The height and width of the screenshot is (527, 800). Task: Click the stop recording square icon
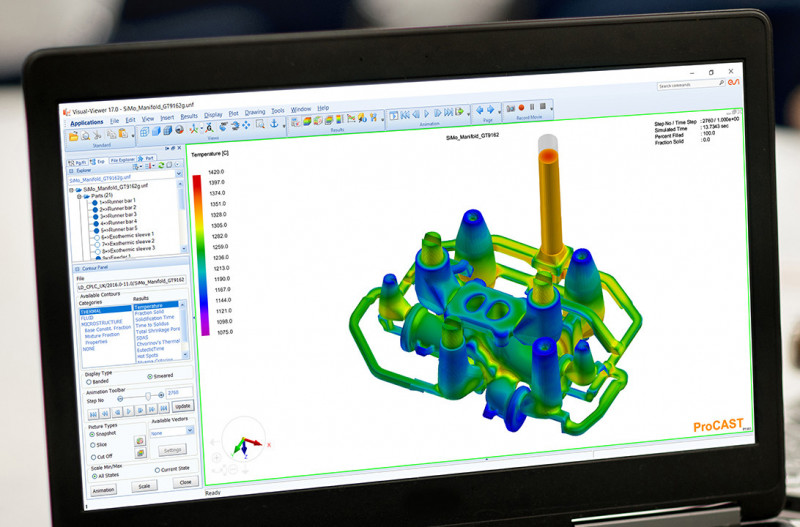543,107
